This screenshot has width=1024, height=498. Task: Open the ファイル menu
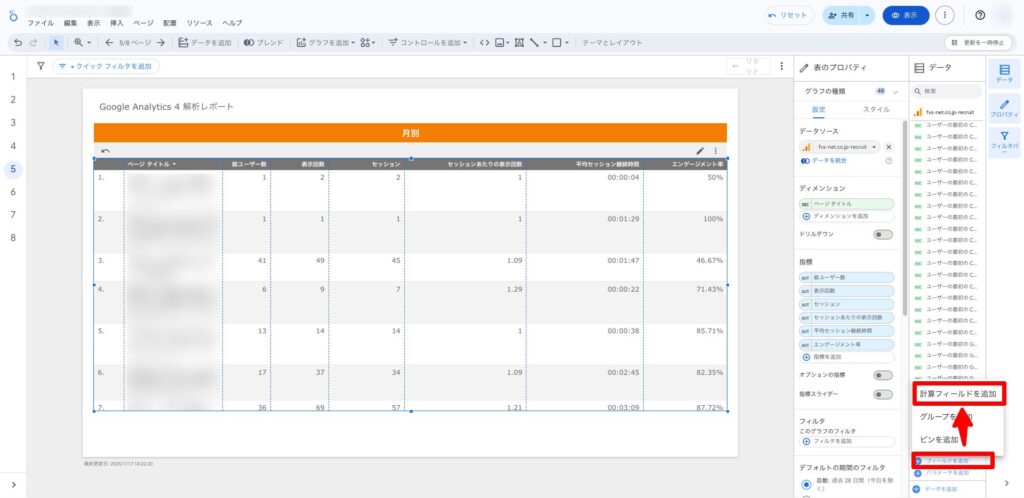(x=41, y=22)
